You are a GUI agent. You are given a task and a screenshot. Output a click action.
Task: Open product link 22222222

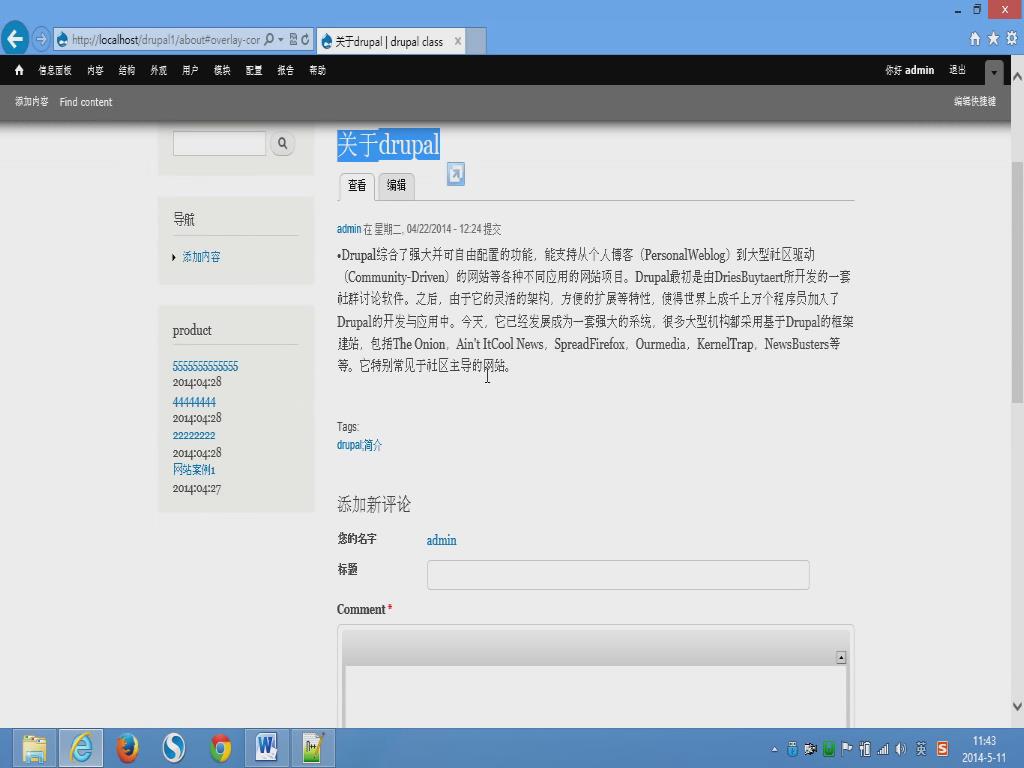click(194, 436)
